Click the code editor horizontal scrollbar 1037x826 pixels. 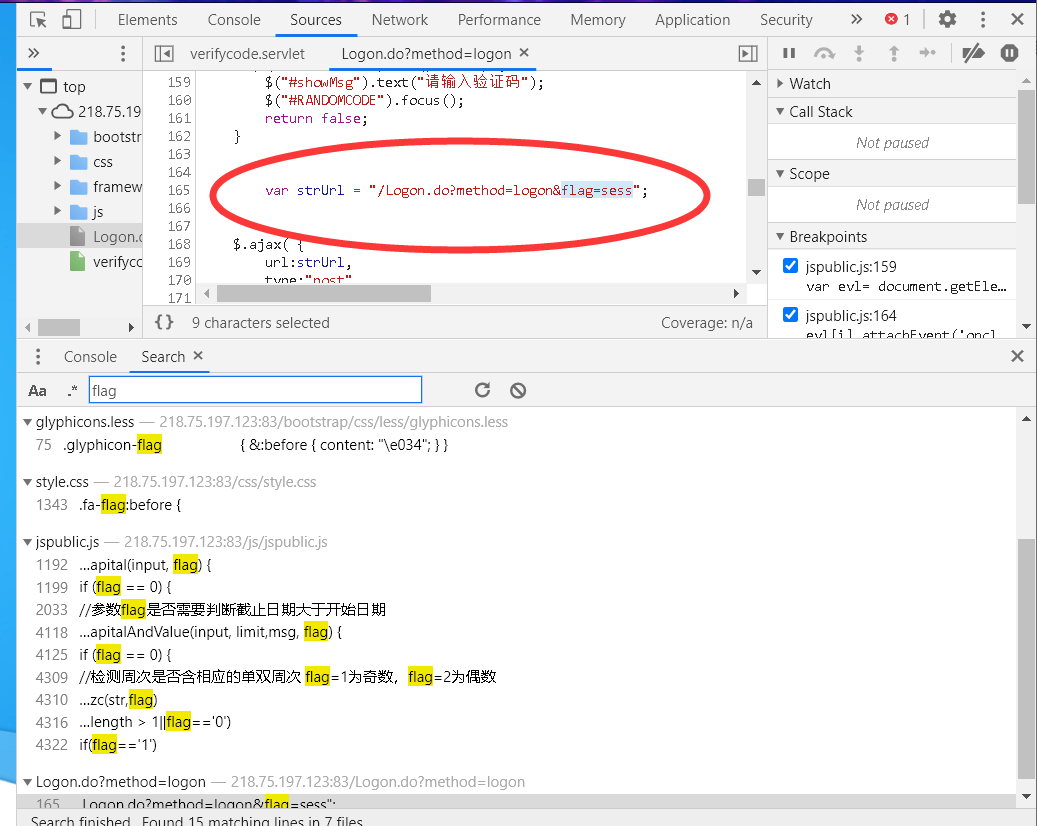[324, 293]
